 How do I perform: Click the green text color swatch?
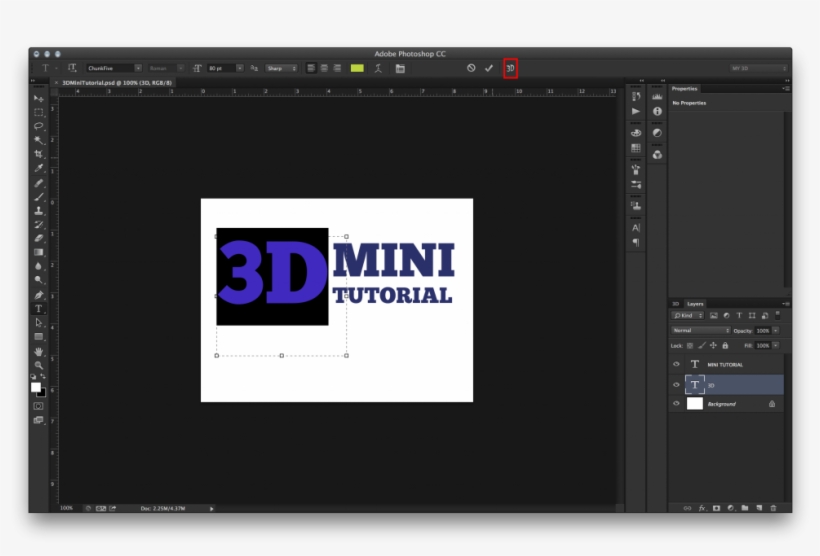pyautogui.click(x=357, y=69)
